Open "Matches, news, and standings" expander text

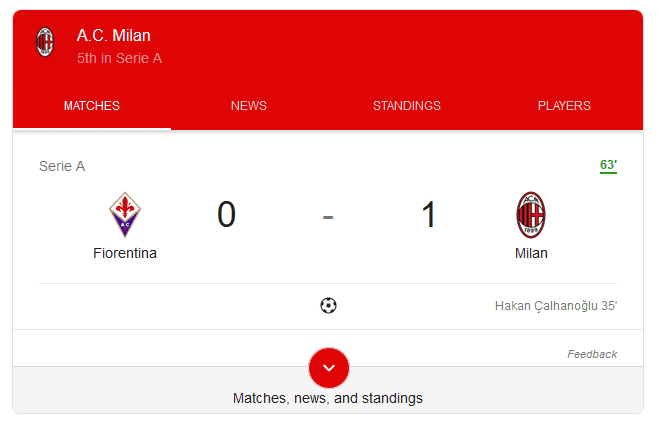[x=328, y=398]
